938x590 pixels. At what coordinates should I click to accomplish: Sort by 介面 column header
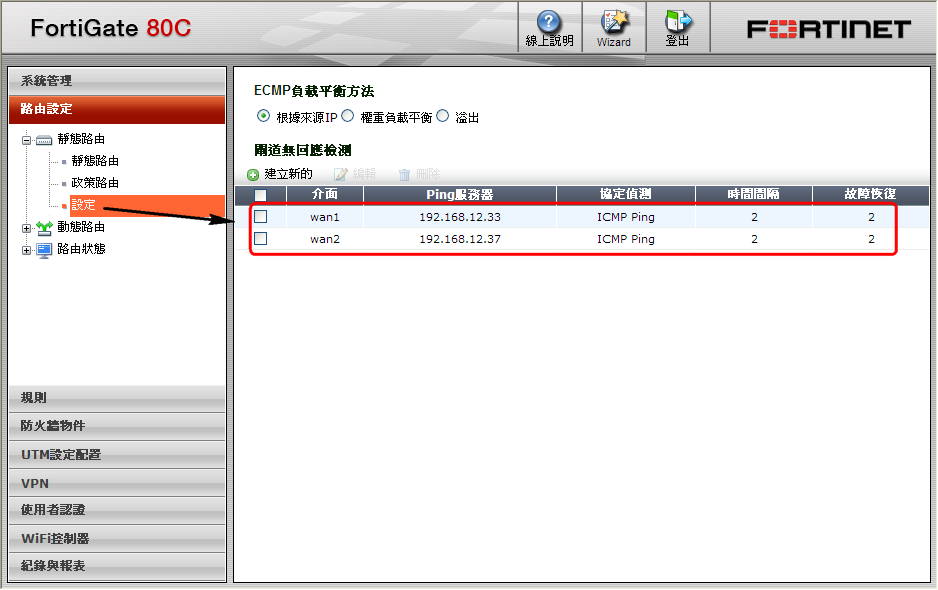tap(325, 194)
